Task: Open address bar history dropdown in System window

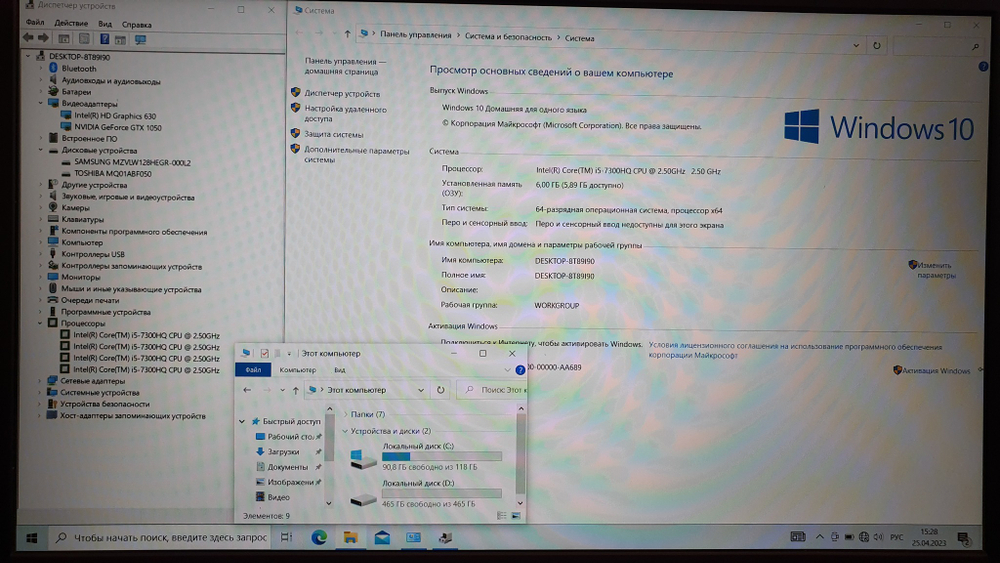Action: pos(856,46)
